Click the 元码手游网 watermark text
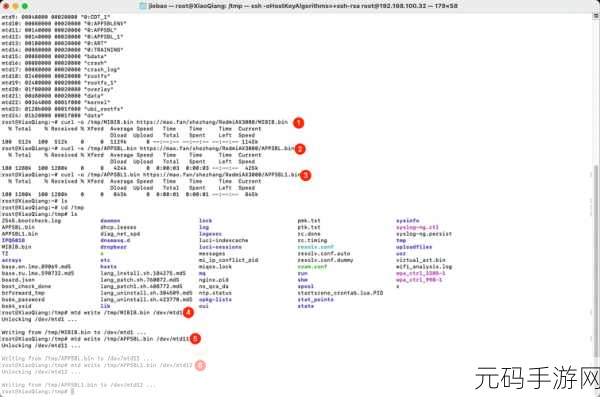The height and width of the screenshot is (397, 600). (537, 378)
